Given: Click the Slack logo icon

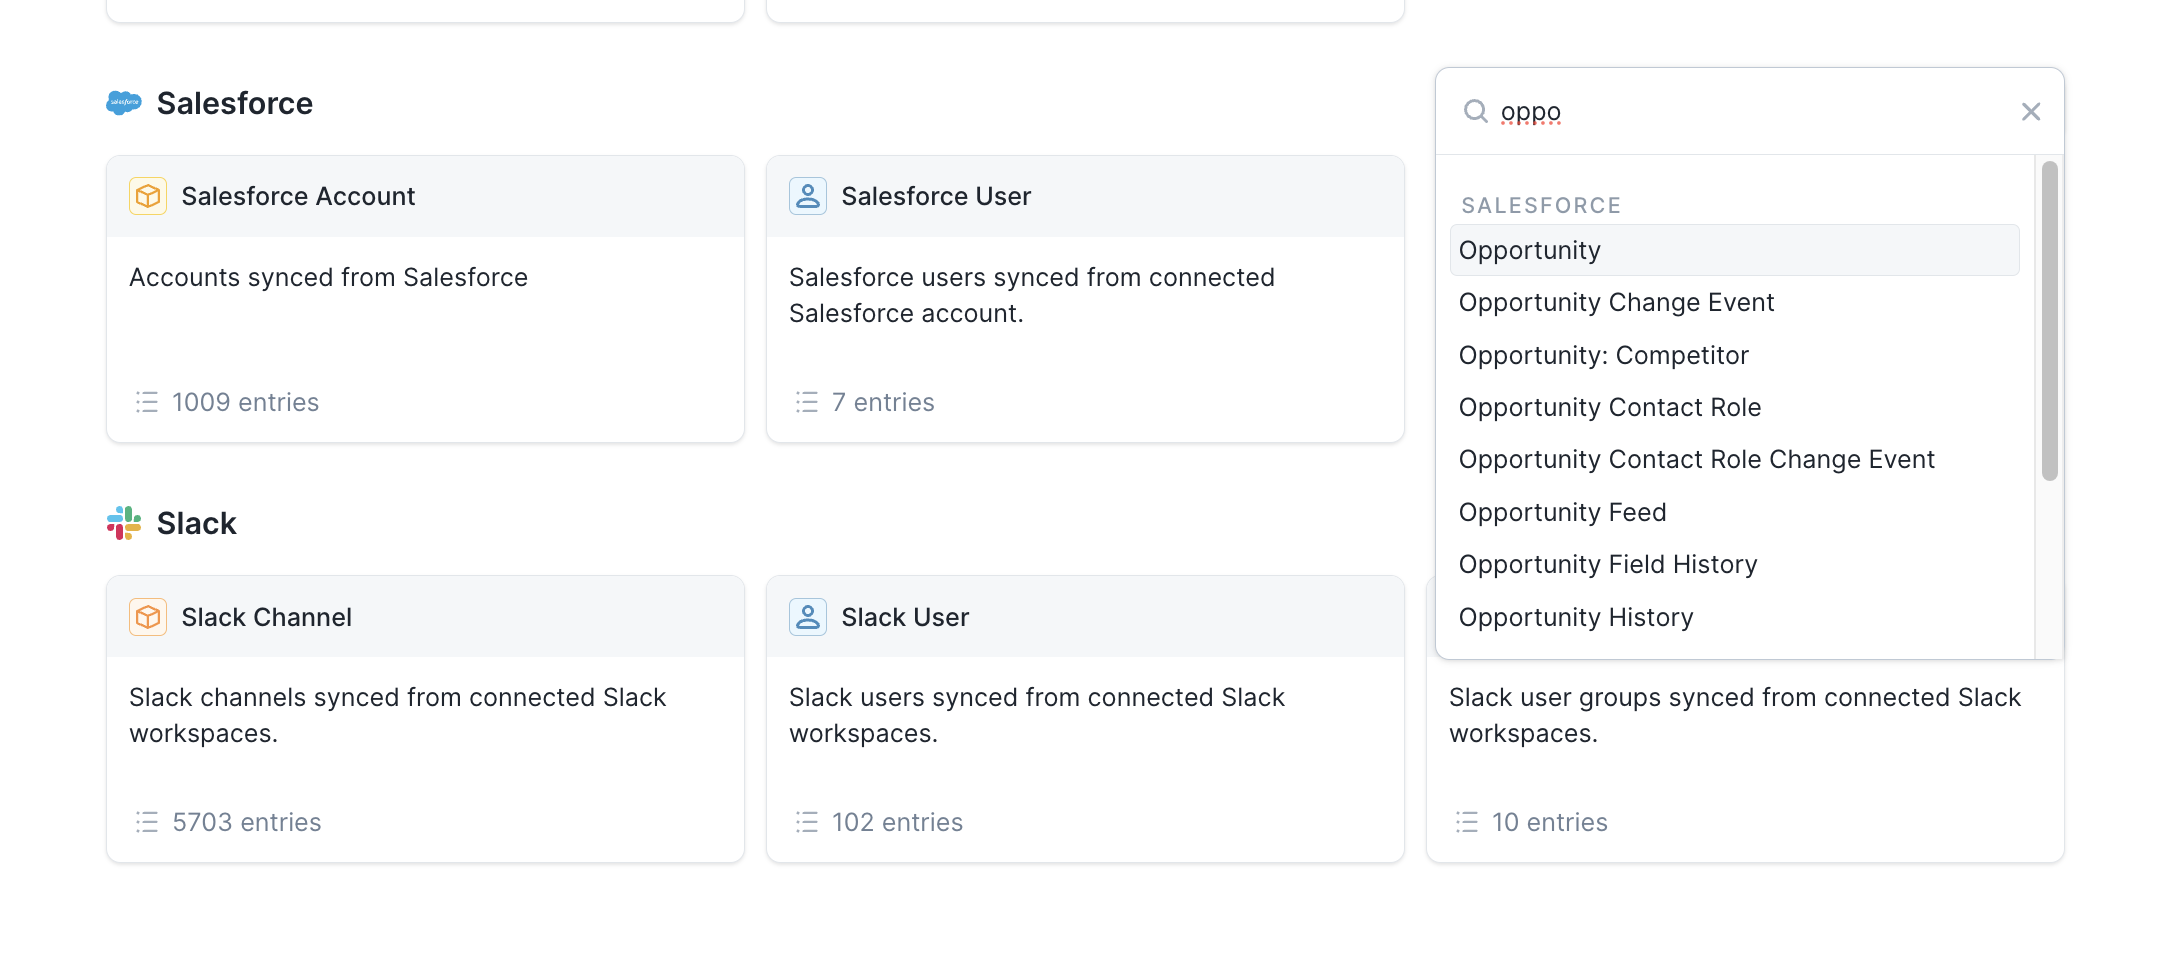Looking at the screenshot, I should coord(124,523).
